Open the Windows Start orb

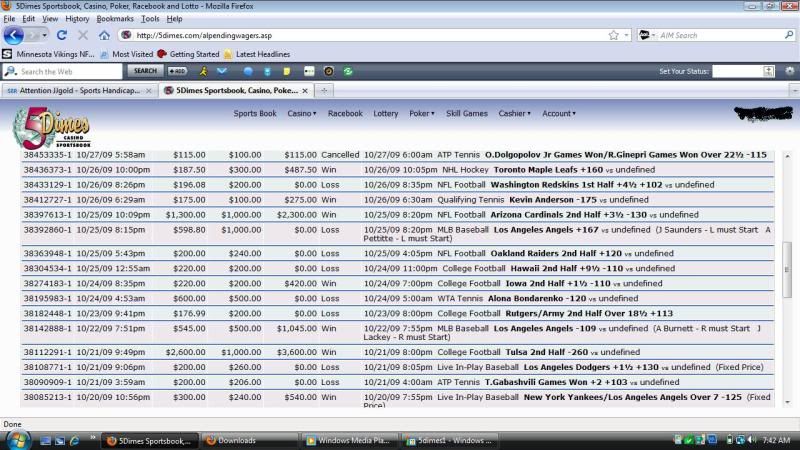click(17, 440)
